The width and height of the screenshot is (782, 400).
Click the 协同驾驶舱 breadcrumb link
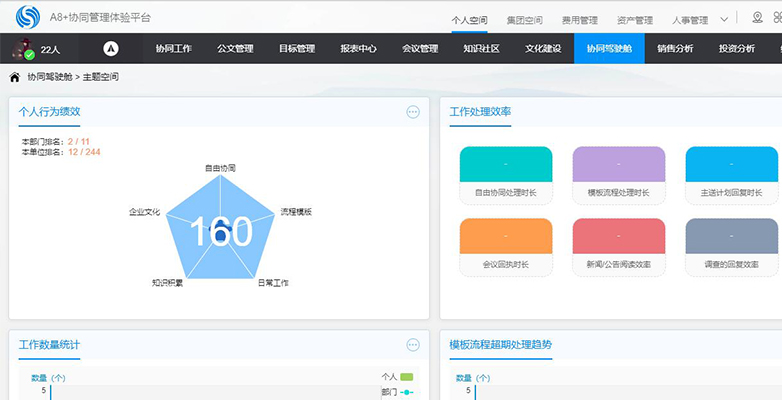coord(50,77)
